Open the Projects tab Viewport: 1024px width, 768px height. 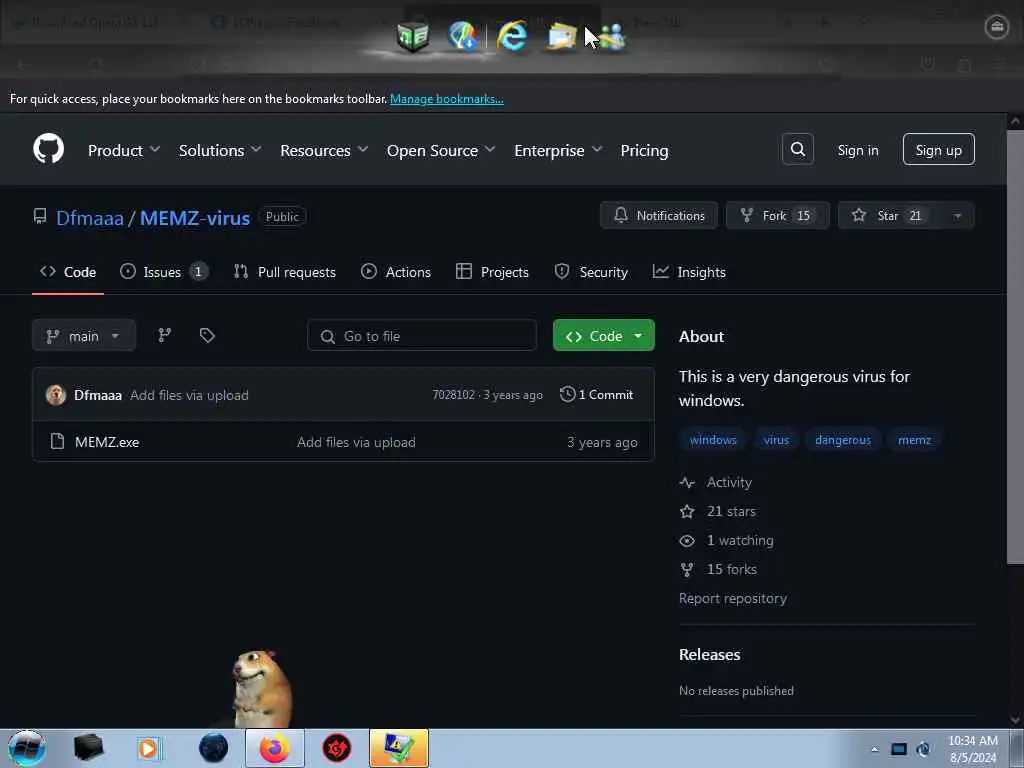(x=492, y=272)
